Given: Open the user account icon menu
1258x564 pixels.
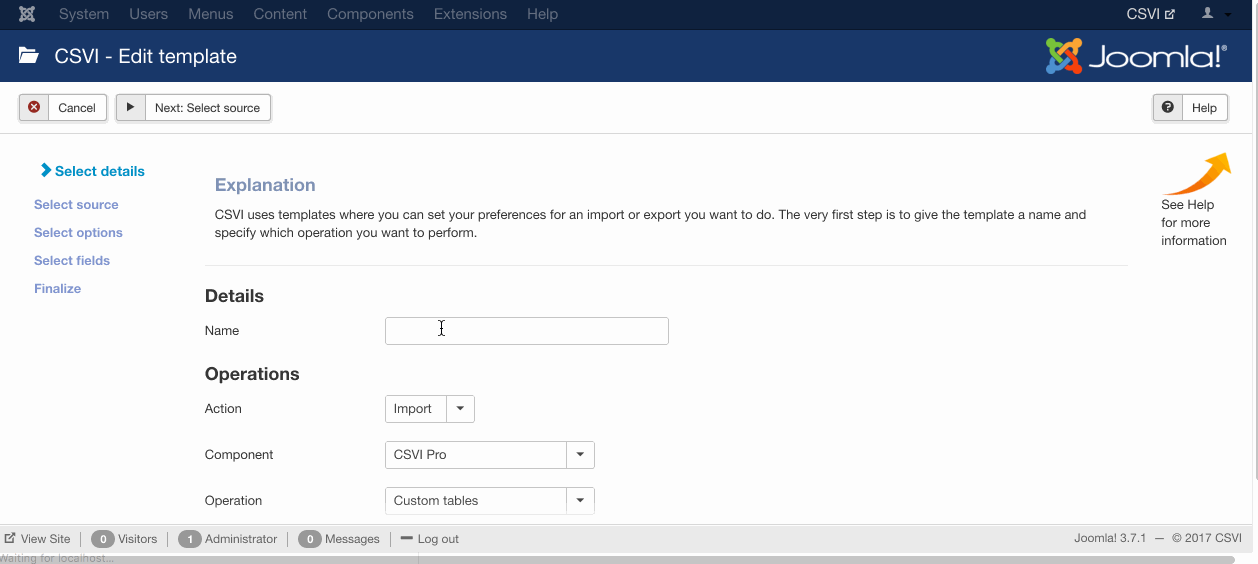Looking at the screenshot, I should (x=1216, y=14).
